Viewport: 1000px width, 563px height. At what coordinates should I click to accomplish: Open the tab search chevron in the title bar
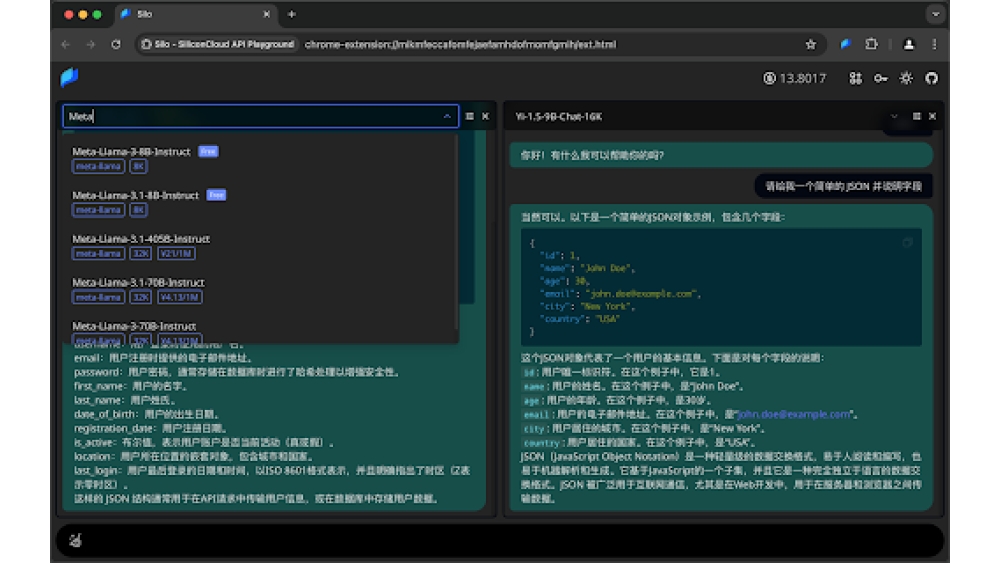click(935, 14)
